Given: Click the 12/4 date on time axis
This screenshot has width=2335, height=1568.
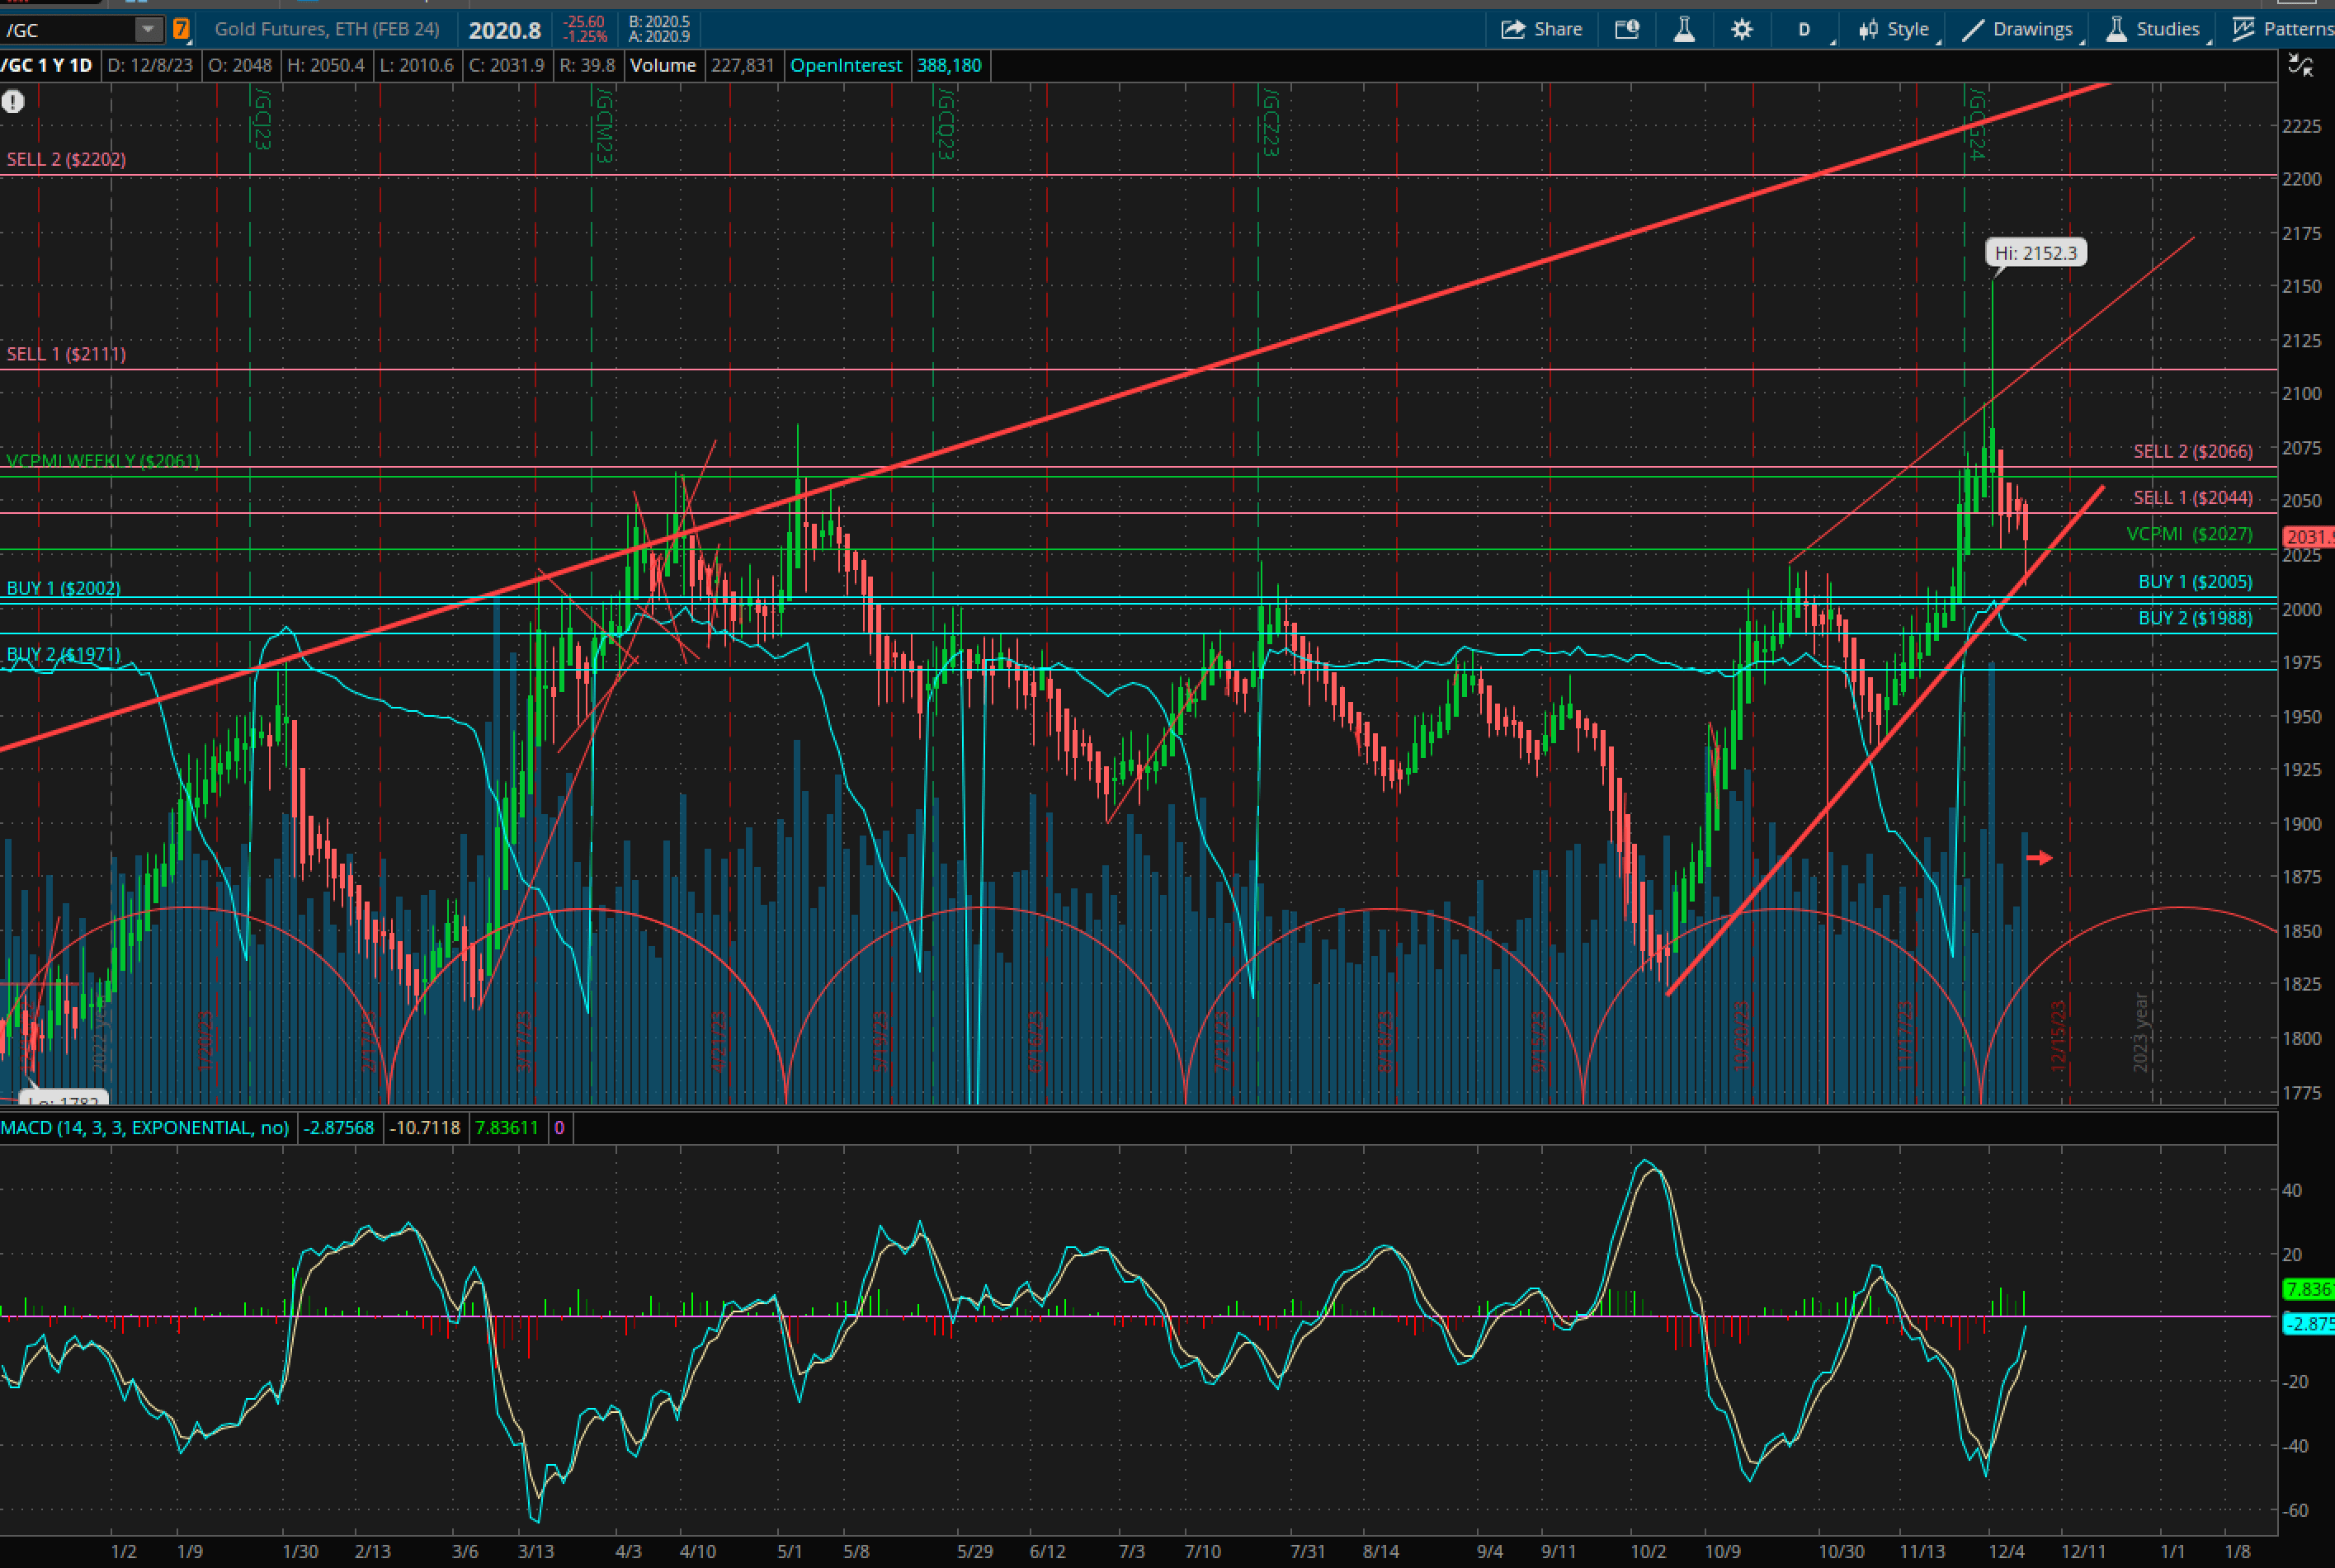Looking at the screenshot, I should point(2007,1552).
